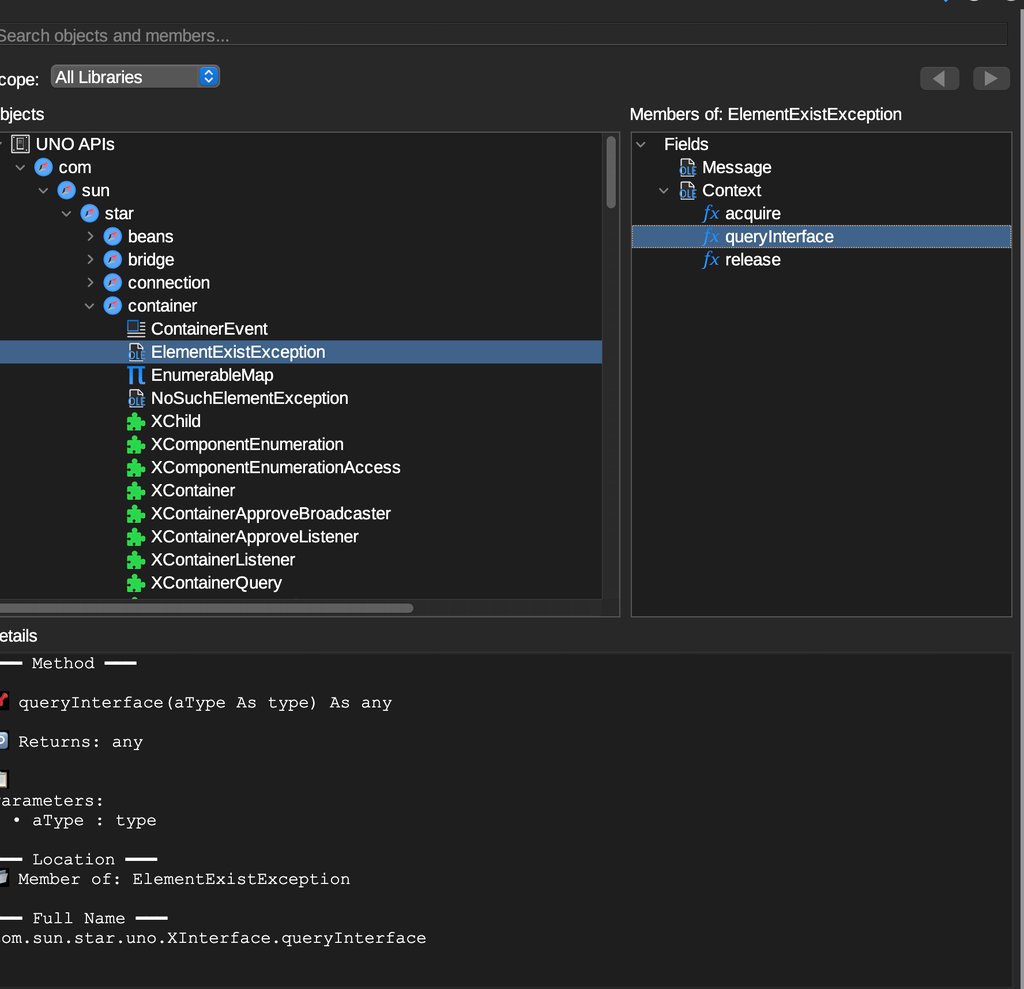This screenshot has height=989, width=1024.
Task: Click the EnumerableMap pi icon
Action: tap(136, 375)
